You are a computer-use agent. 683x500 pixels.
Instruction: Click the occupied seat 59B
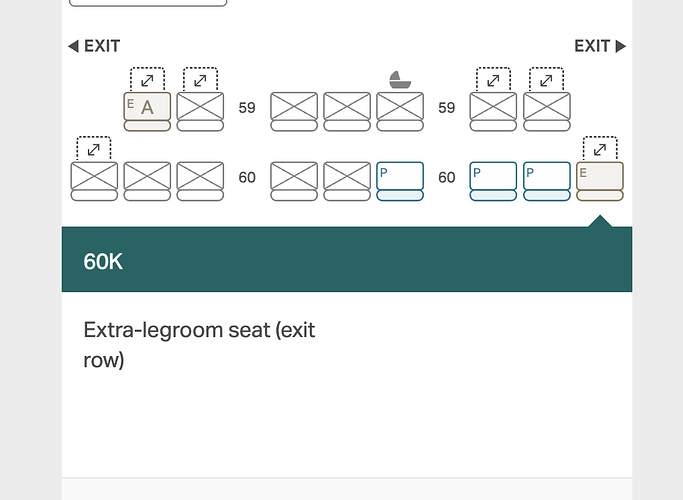click(x=200, y=111)
